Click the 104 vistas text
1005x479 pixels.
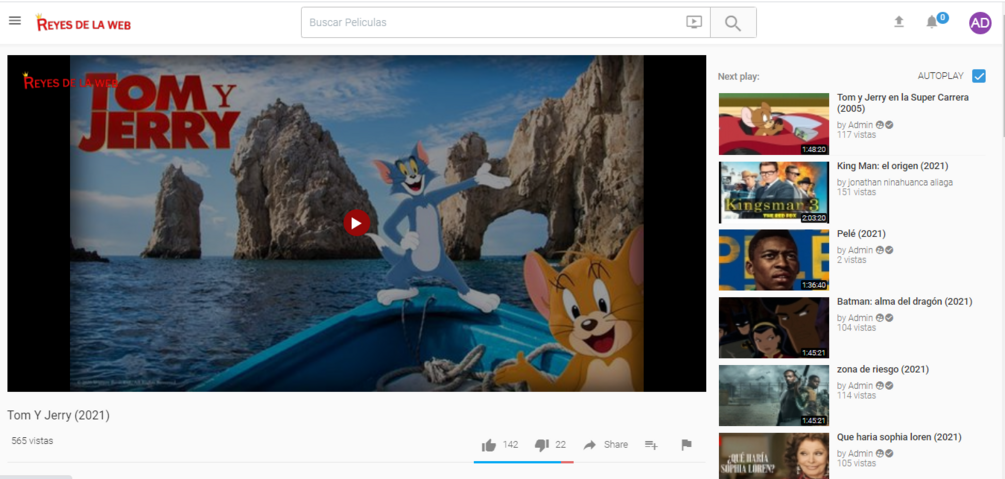click(x=856, y=328)
